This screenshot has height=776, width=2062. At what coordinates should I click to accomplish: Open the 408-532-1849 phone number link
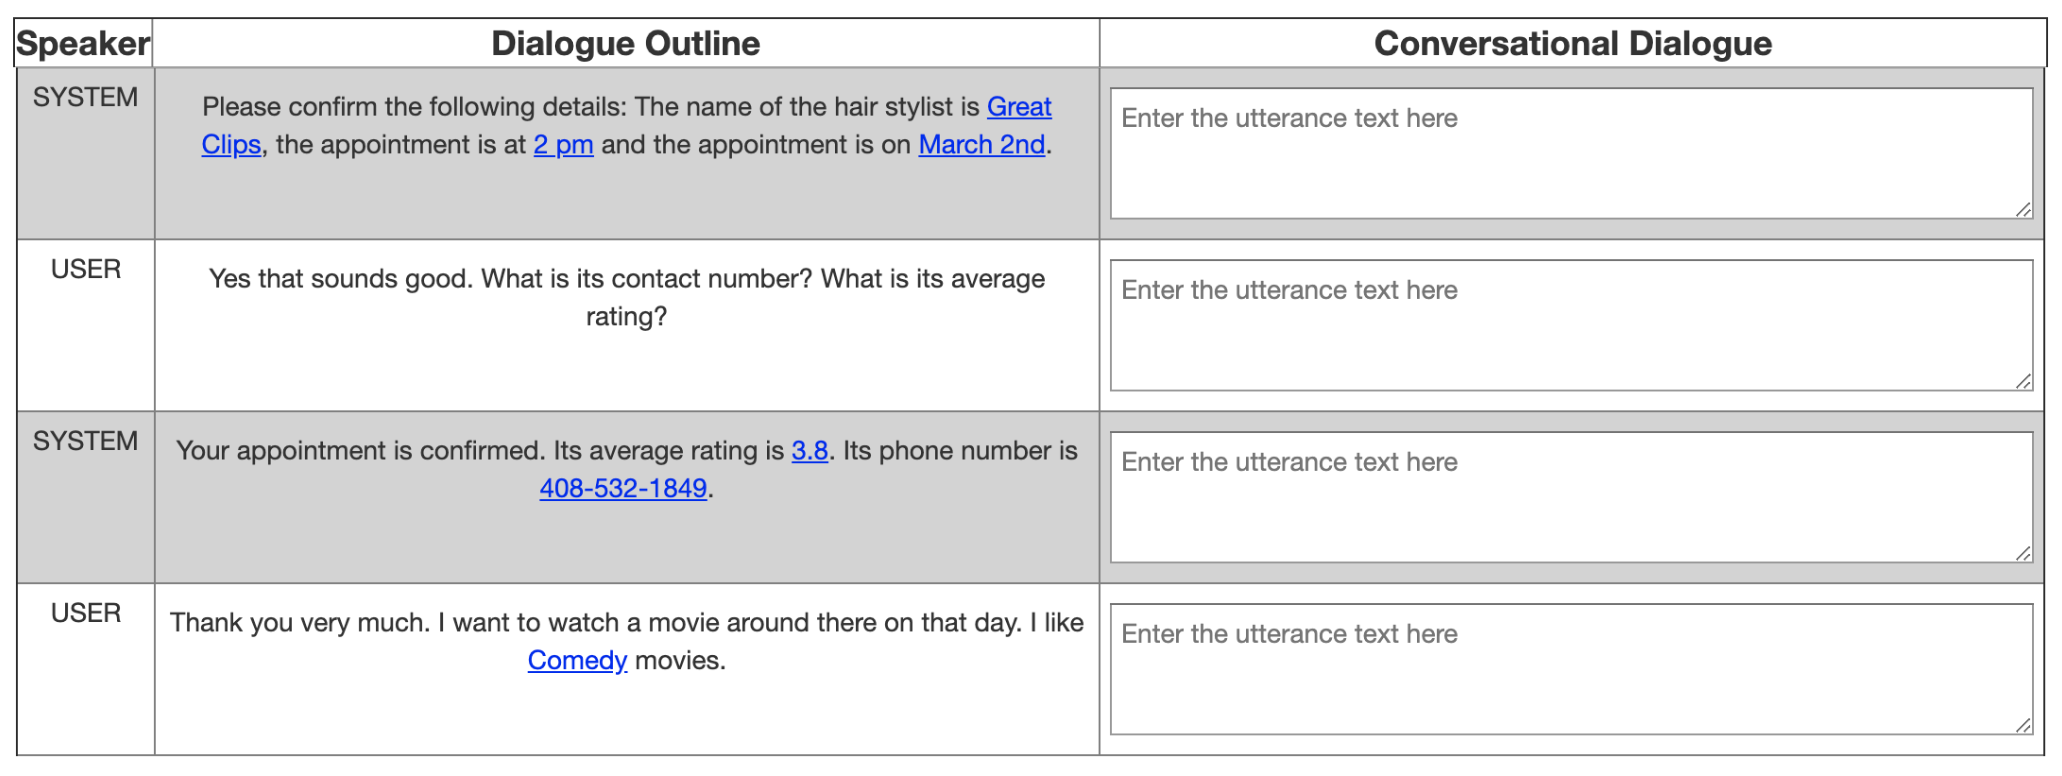623,489
